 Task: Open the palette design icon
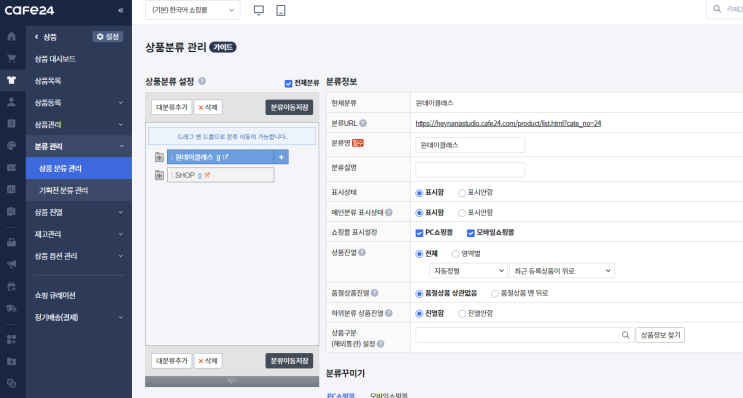[11, 145]
